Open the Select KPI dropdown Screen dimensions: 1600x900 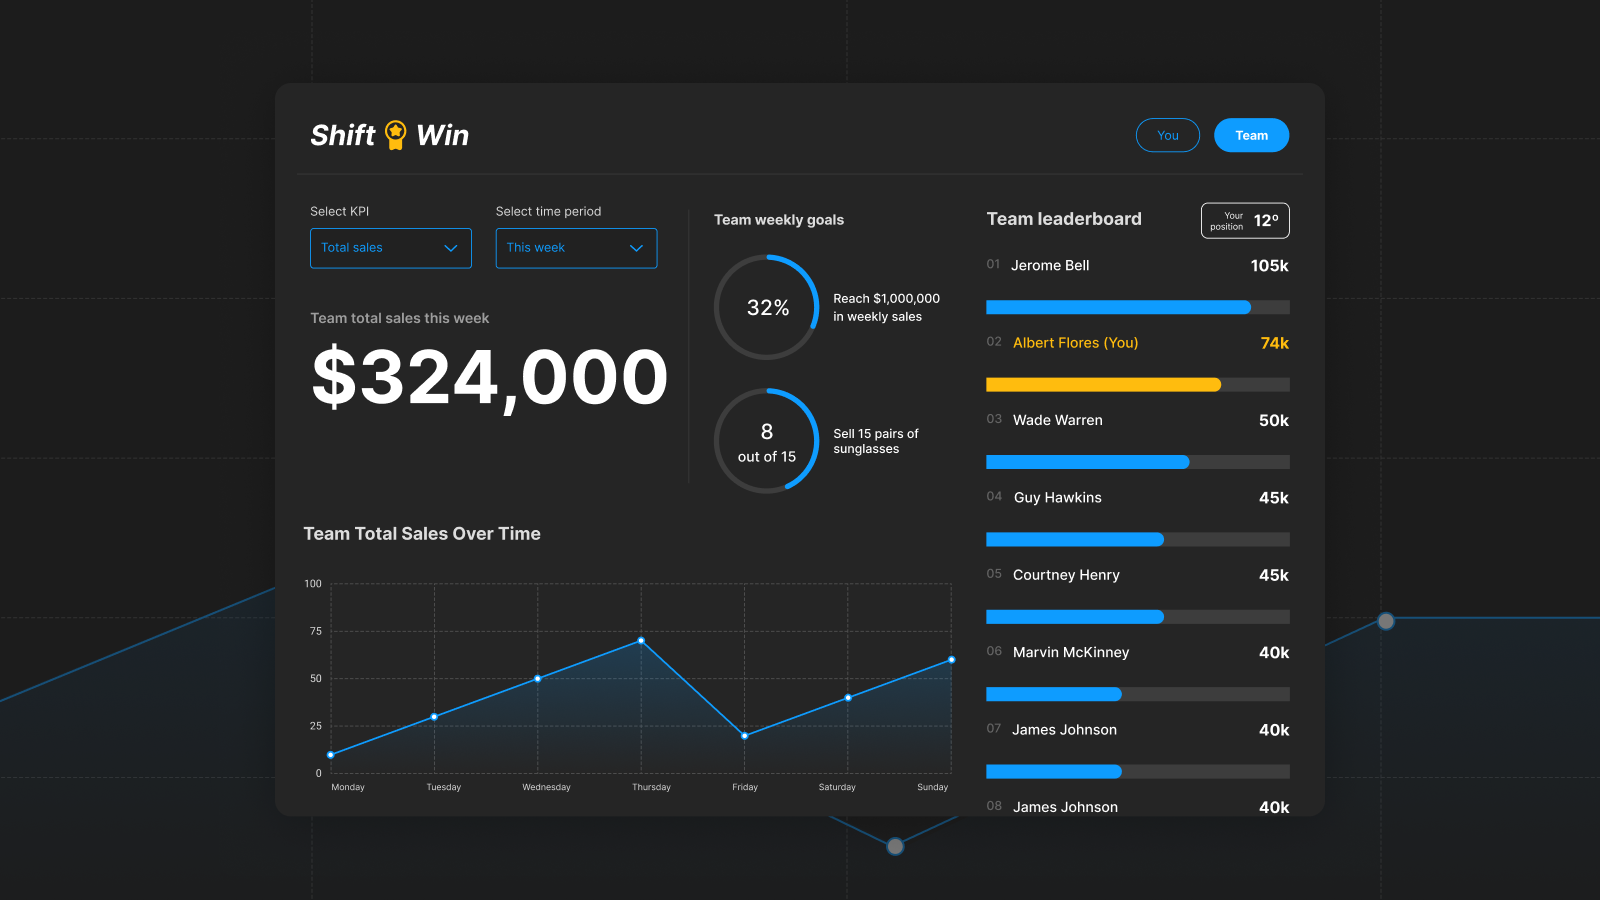[x=391, y=248]
